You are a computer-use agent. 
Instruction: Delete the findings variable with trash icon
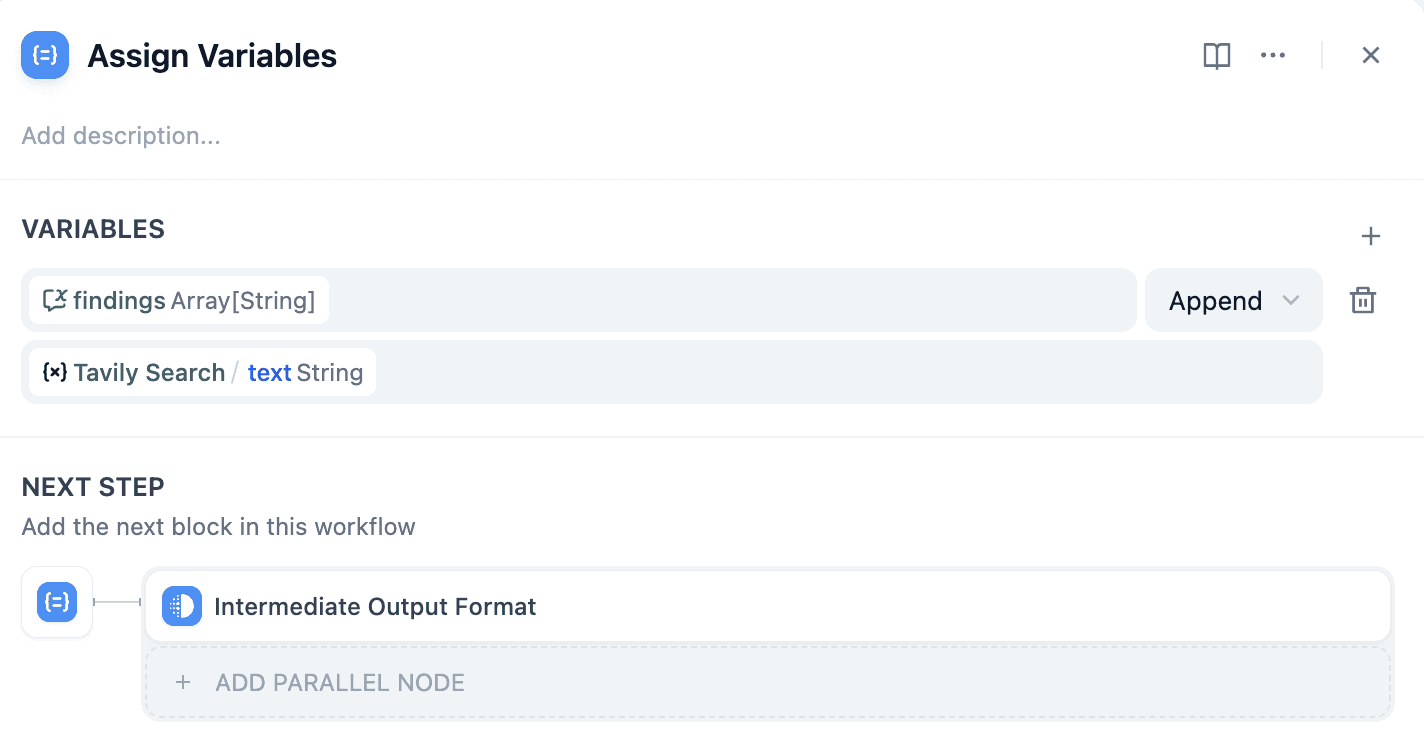(1363, 301)
